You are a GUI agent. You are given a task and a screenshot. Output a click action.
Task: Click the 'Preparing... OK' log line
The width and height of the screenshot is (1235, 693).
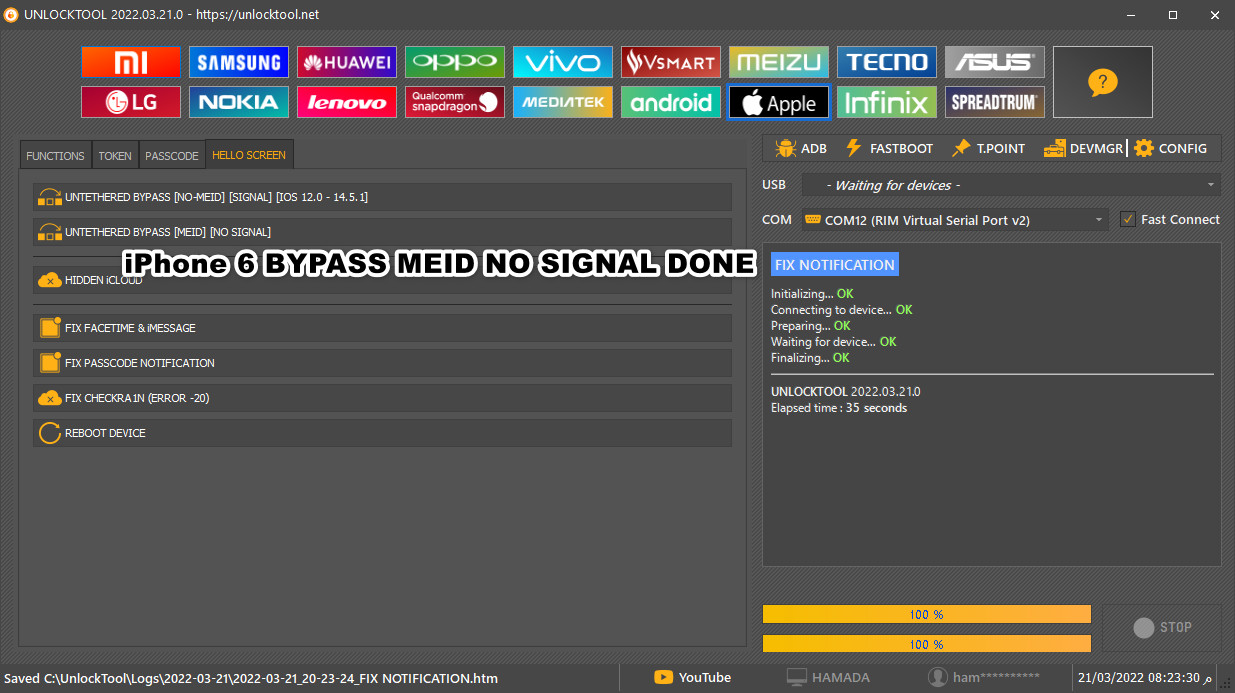(x=810, y=326)
